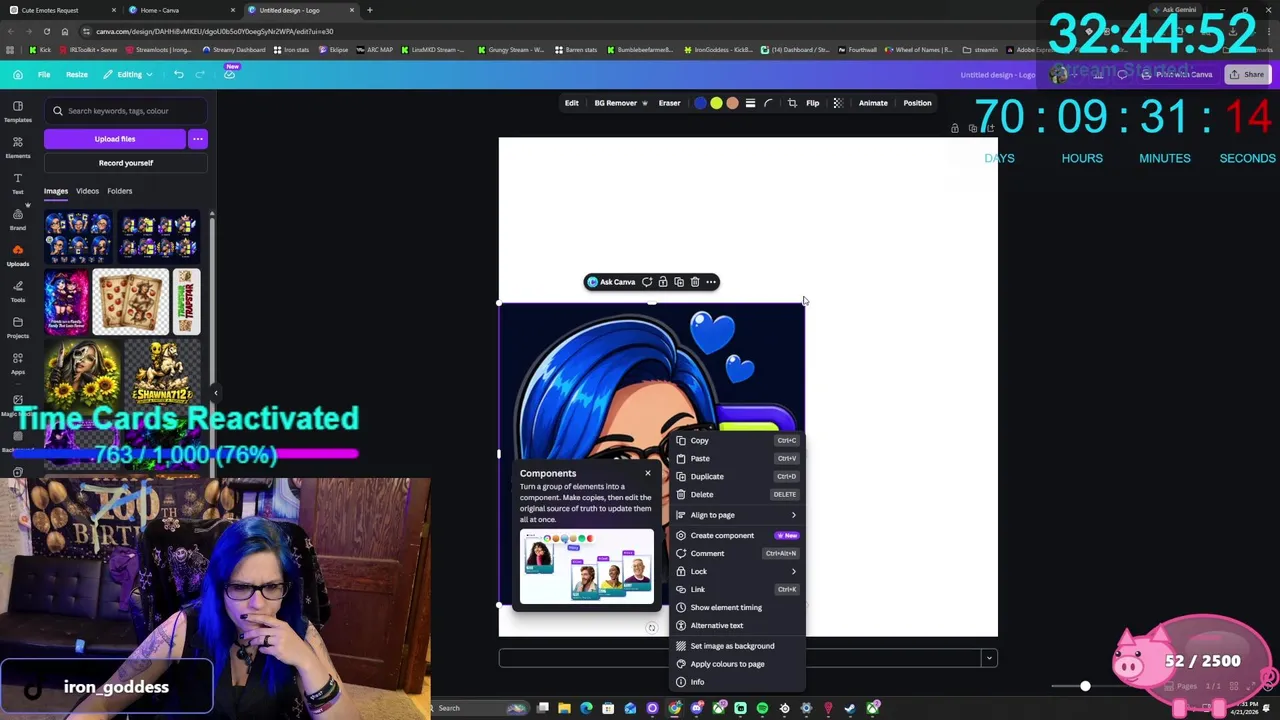This screenshot has width=1280, height=720.
Task: Click the Position button
Action: click(x=917, y=103)
